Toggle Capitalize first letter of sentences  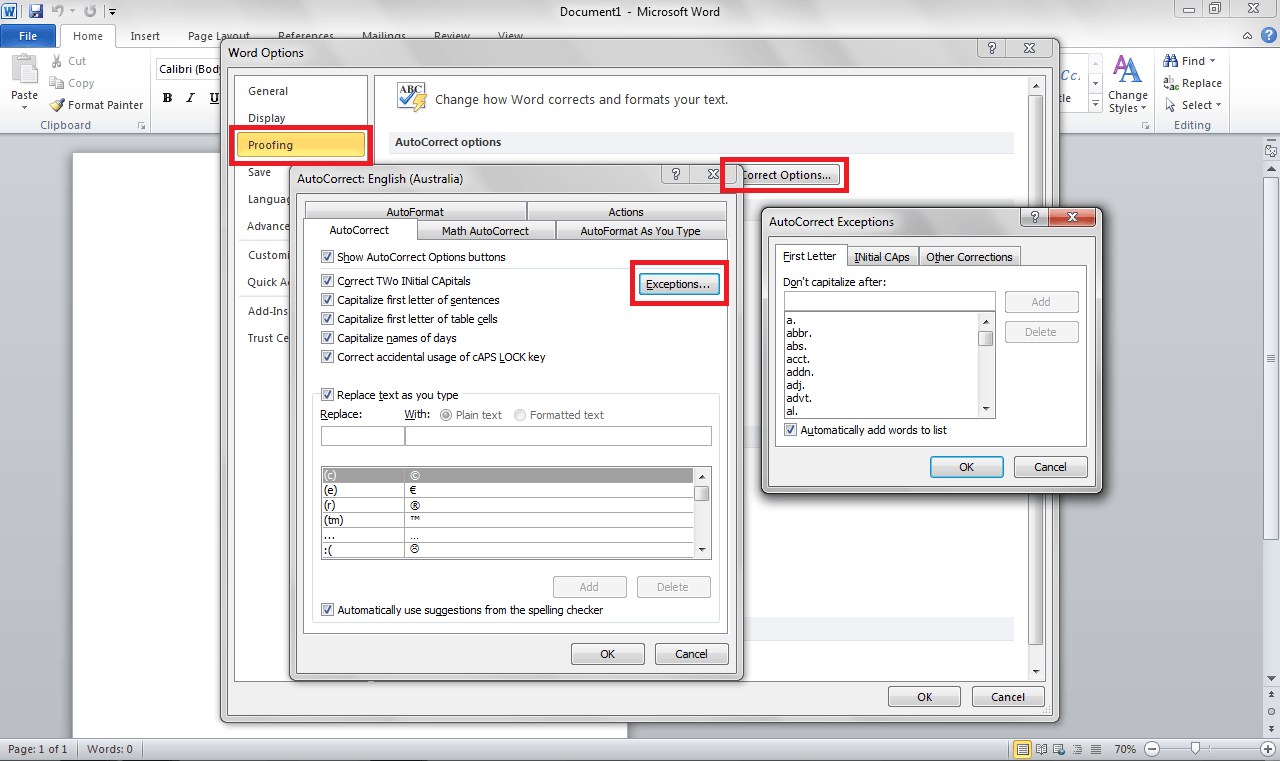click(328, 300)
